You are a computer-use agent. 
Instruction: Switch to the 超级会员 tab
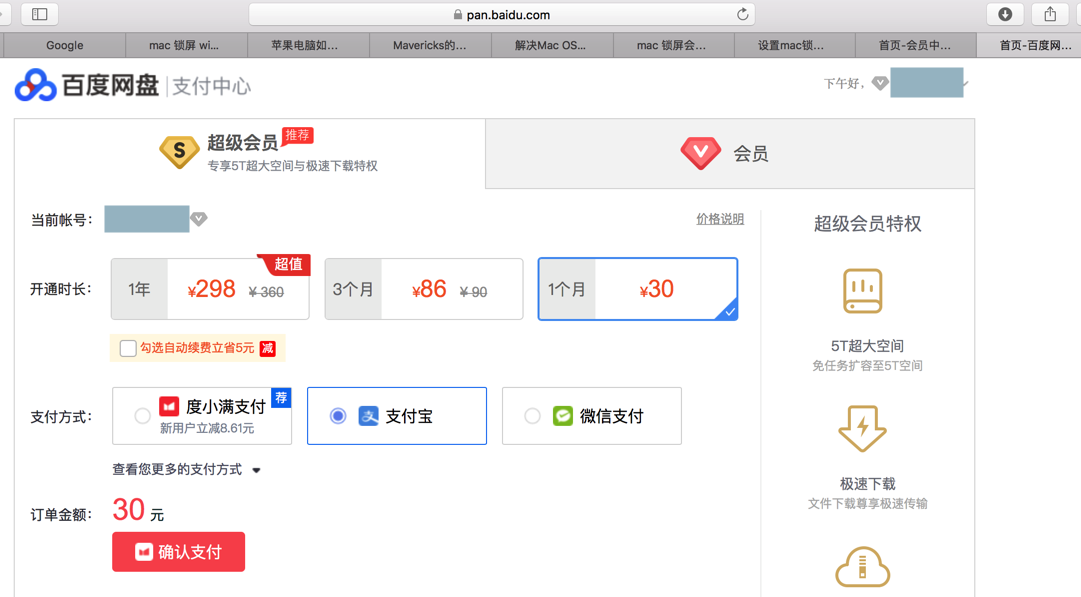click(x=250, y=153)
